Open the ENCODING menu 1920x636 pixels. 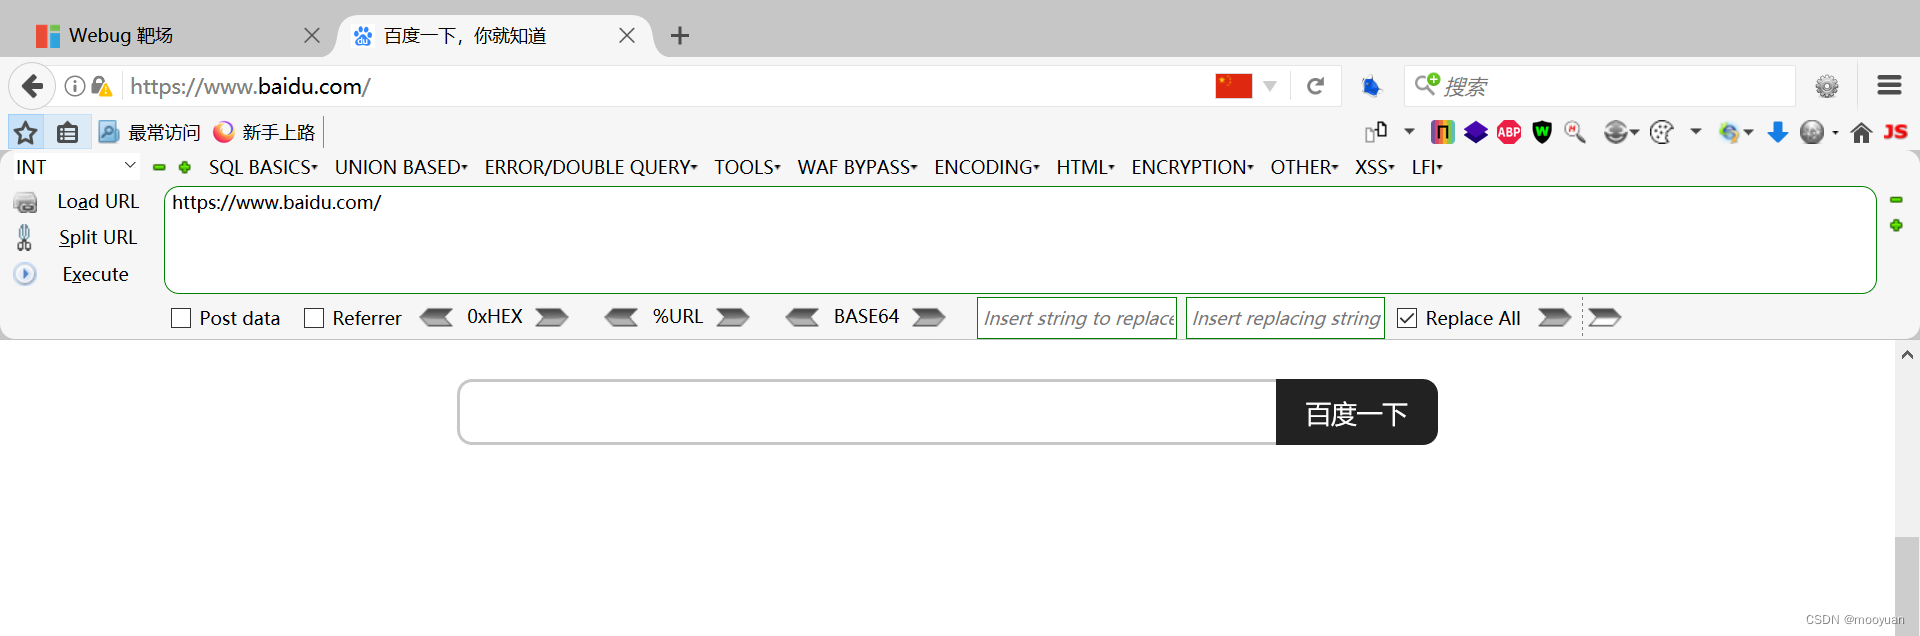pyautogui.click(x=987, y=167)
